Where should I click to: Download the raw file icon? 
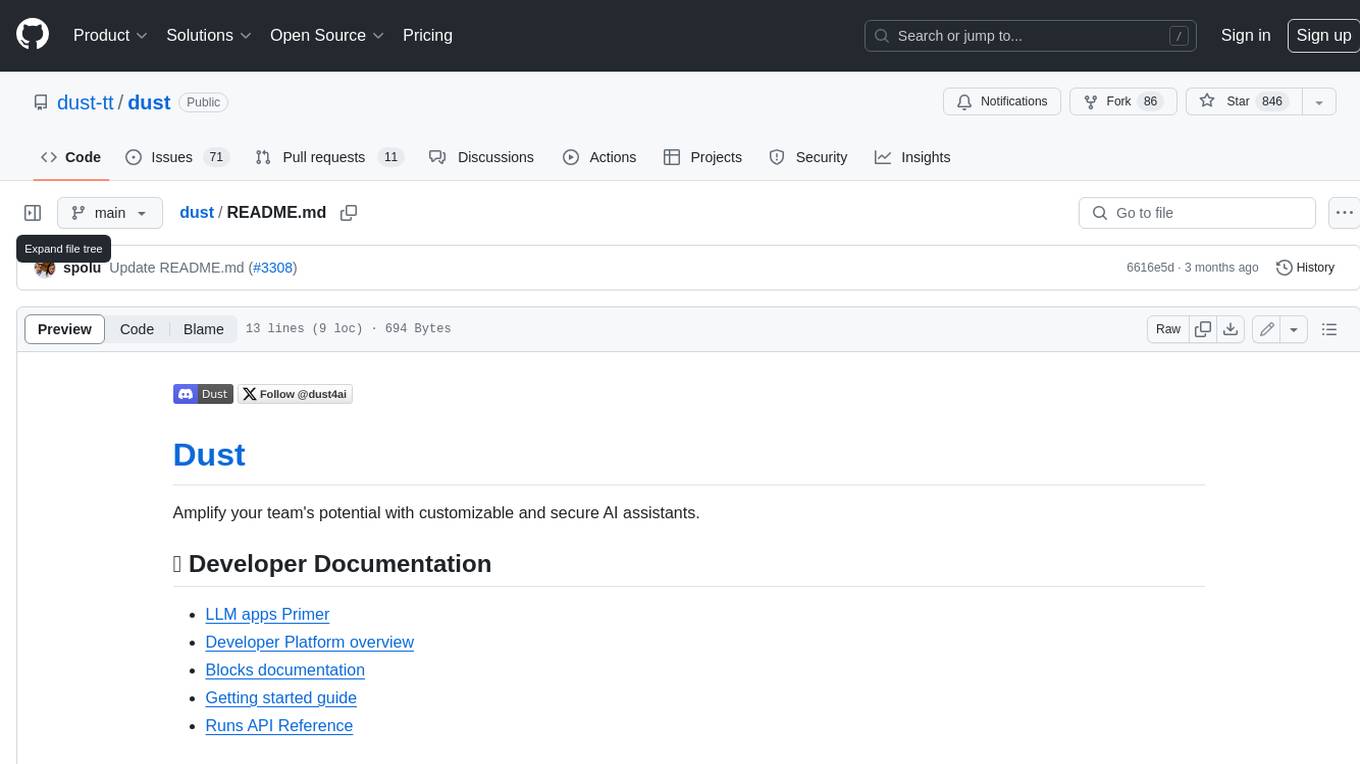coord(1231,329)
